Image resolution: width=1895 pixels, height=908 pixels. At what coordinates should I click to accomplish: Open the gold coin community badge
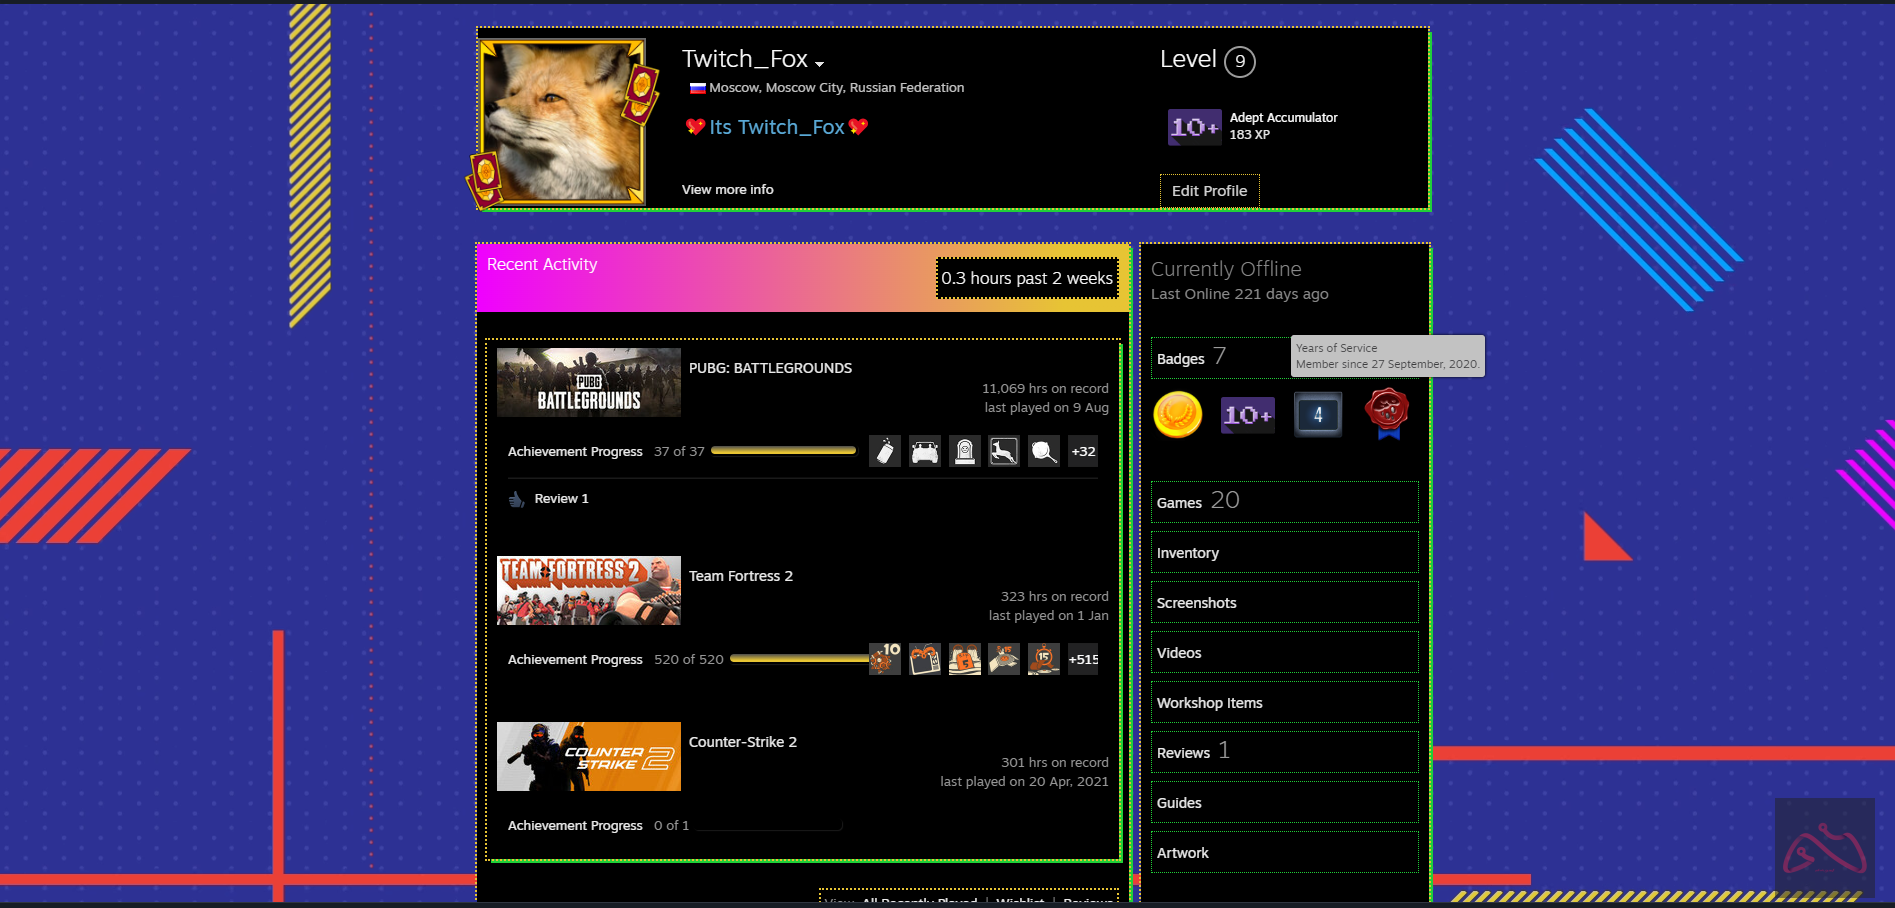tap(1177, 415)
